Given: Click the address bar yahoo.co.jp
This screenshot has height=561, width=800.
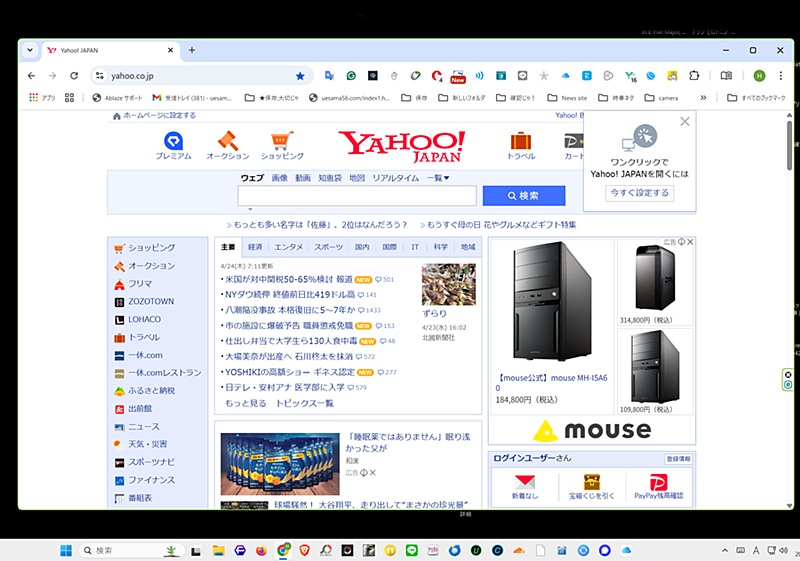Looking at the screenshot, I should click(x=202, y=76).
